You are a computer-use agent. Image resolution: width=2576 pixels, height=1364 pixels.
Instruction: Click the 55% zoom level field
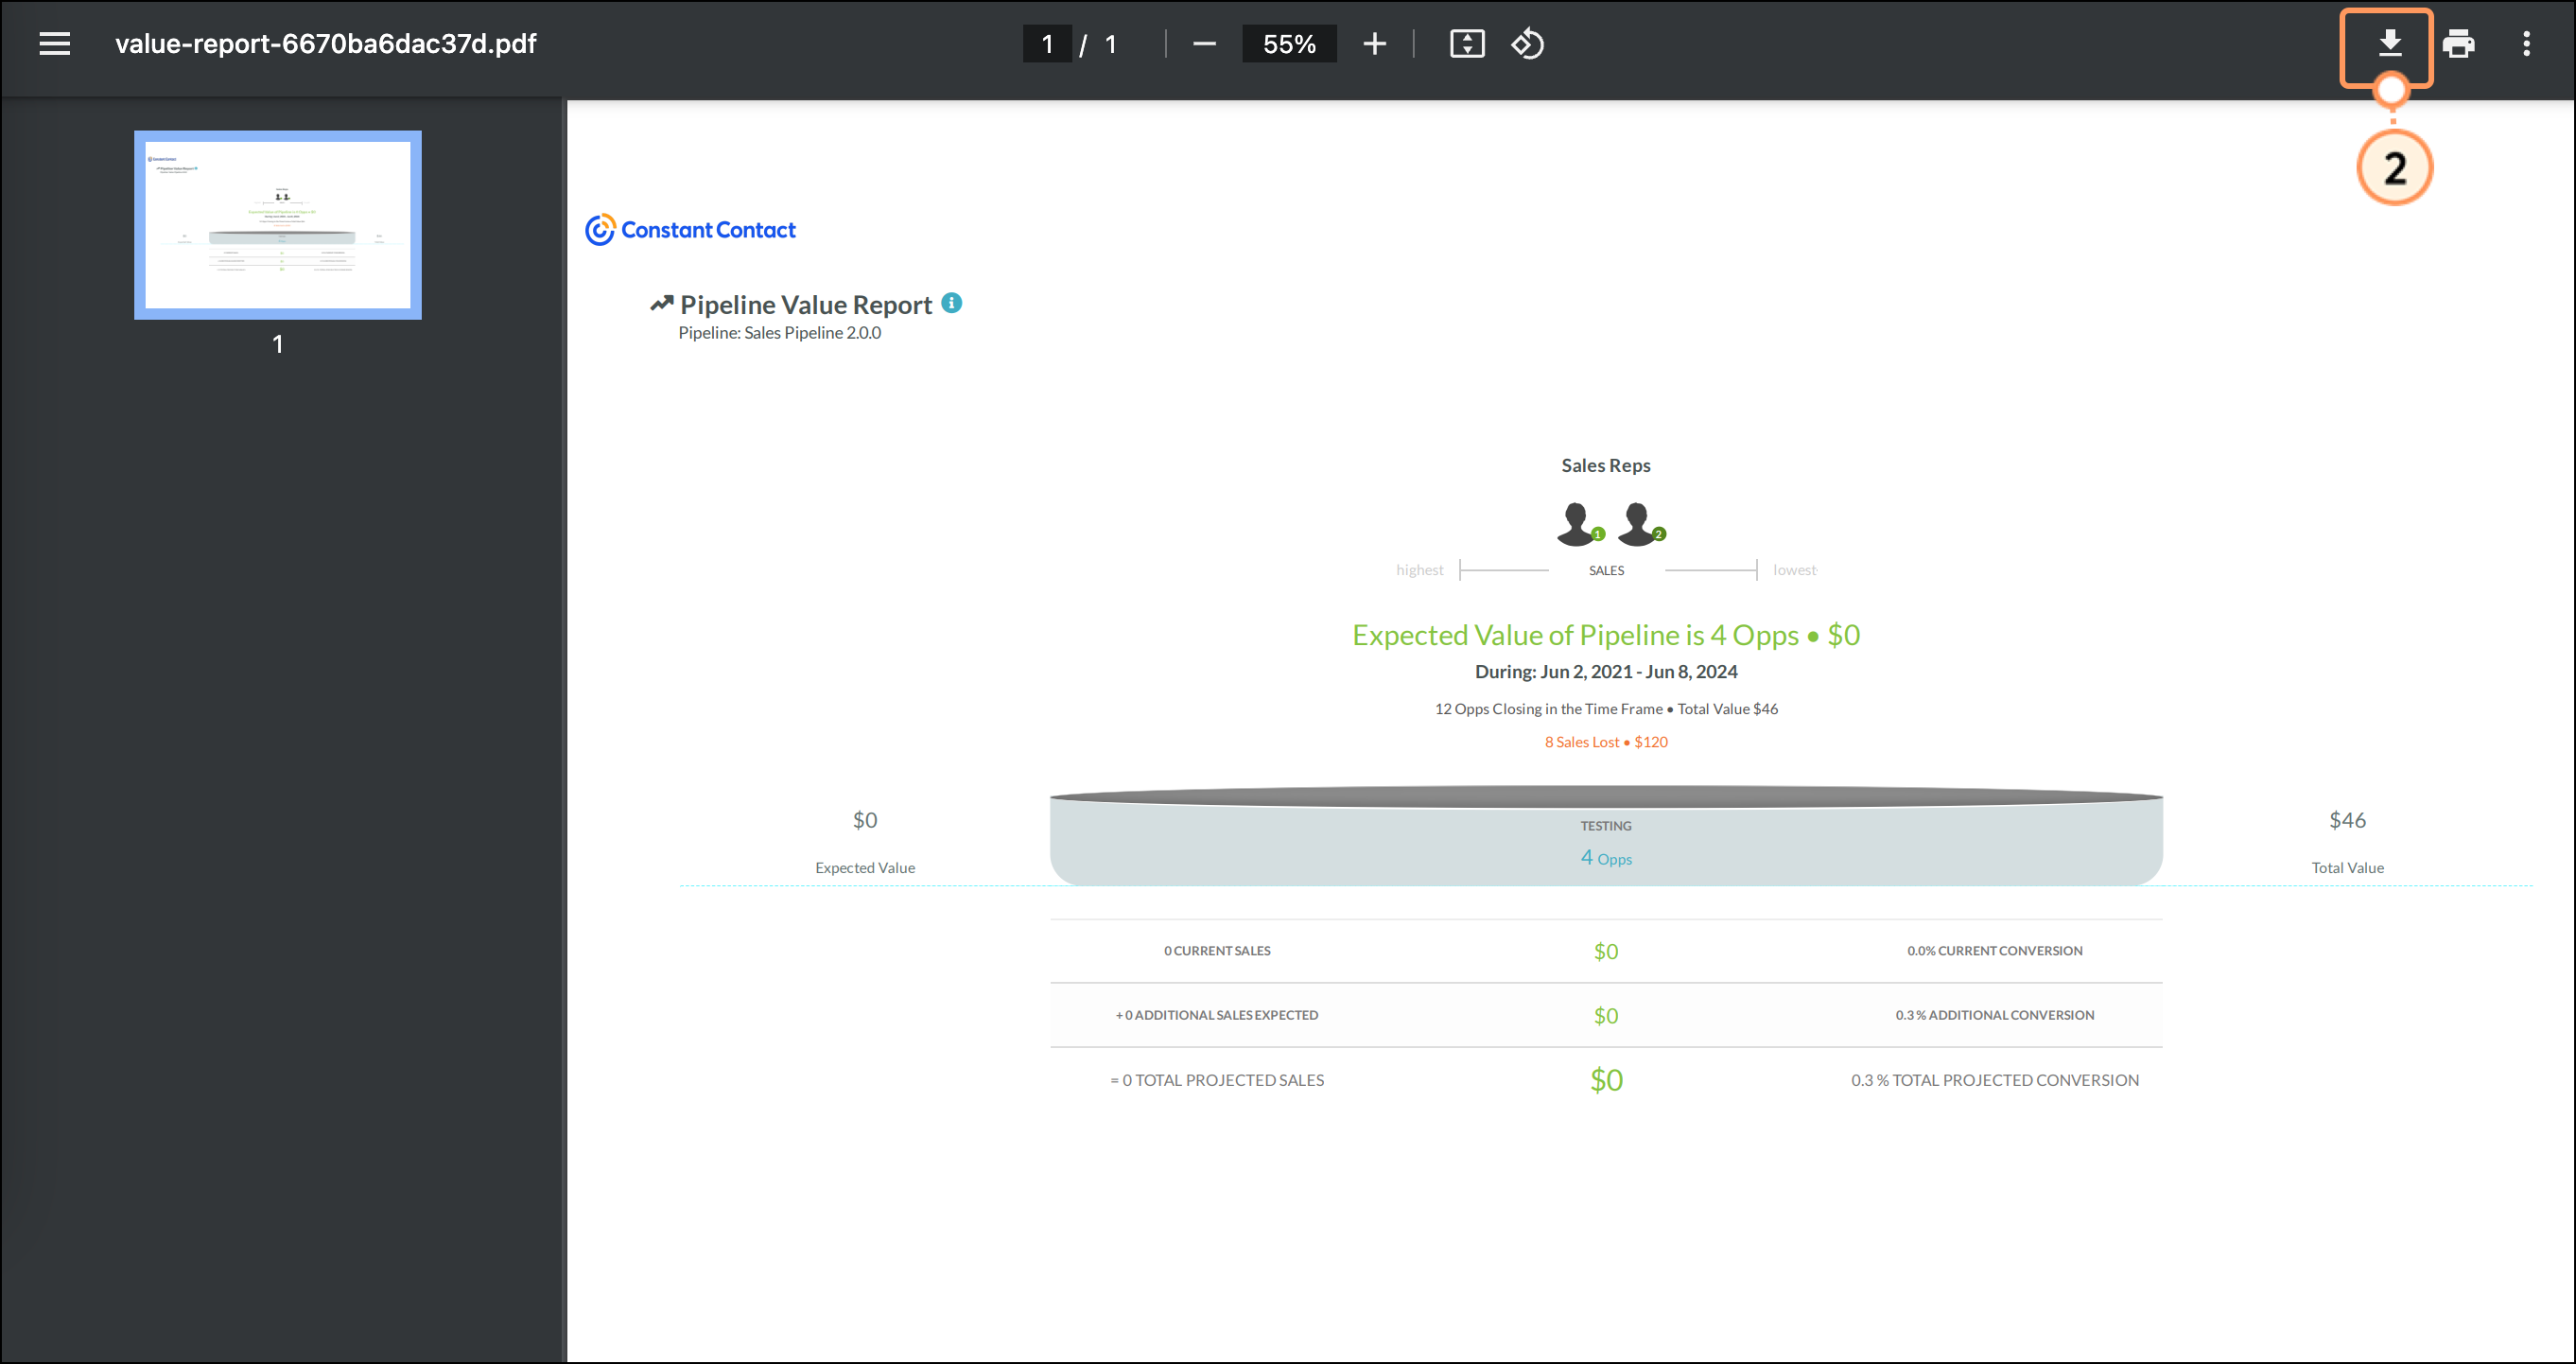pos(1289,44)
